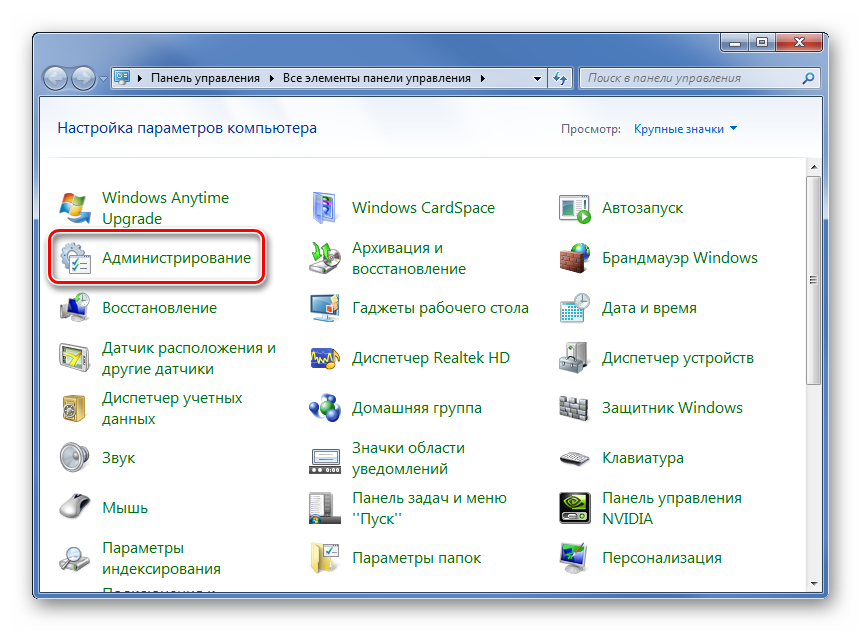
Task: Open the Администрирование link
Action: 176,258
